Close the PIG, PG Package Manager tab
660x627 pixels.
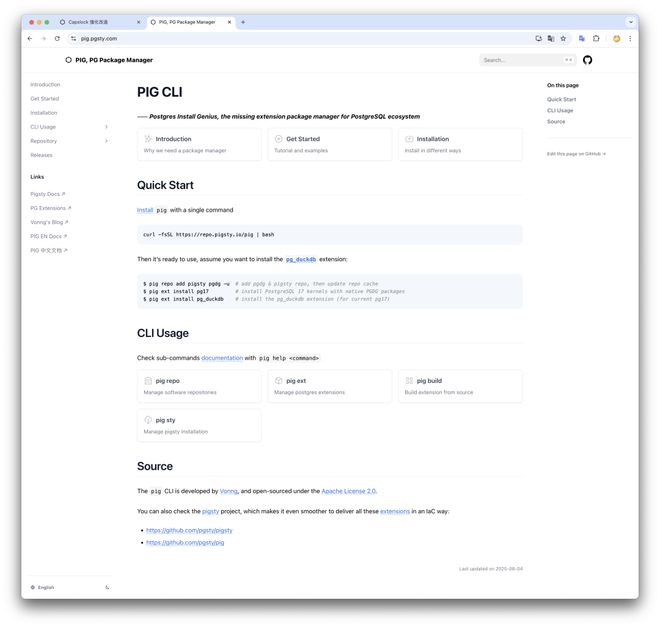(x=229, y=22)
